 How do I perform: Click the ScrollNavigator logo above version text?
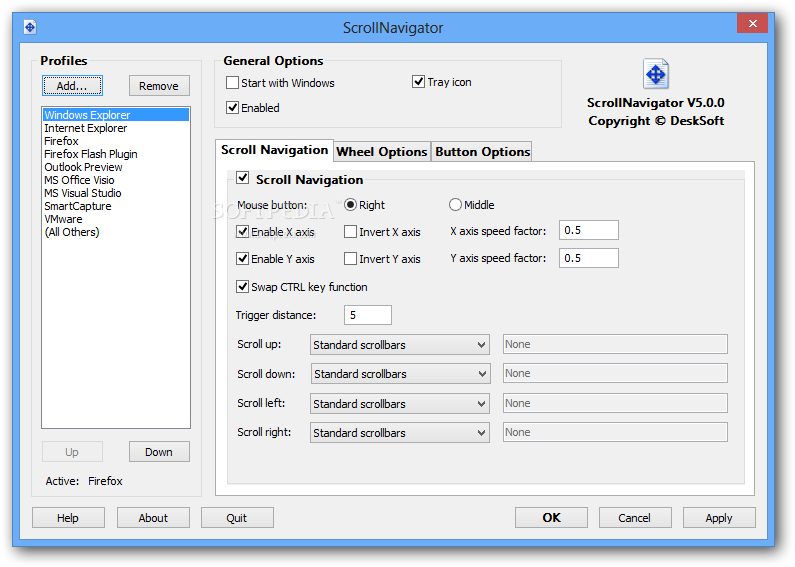(656, 74)
